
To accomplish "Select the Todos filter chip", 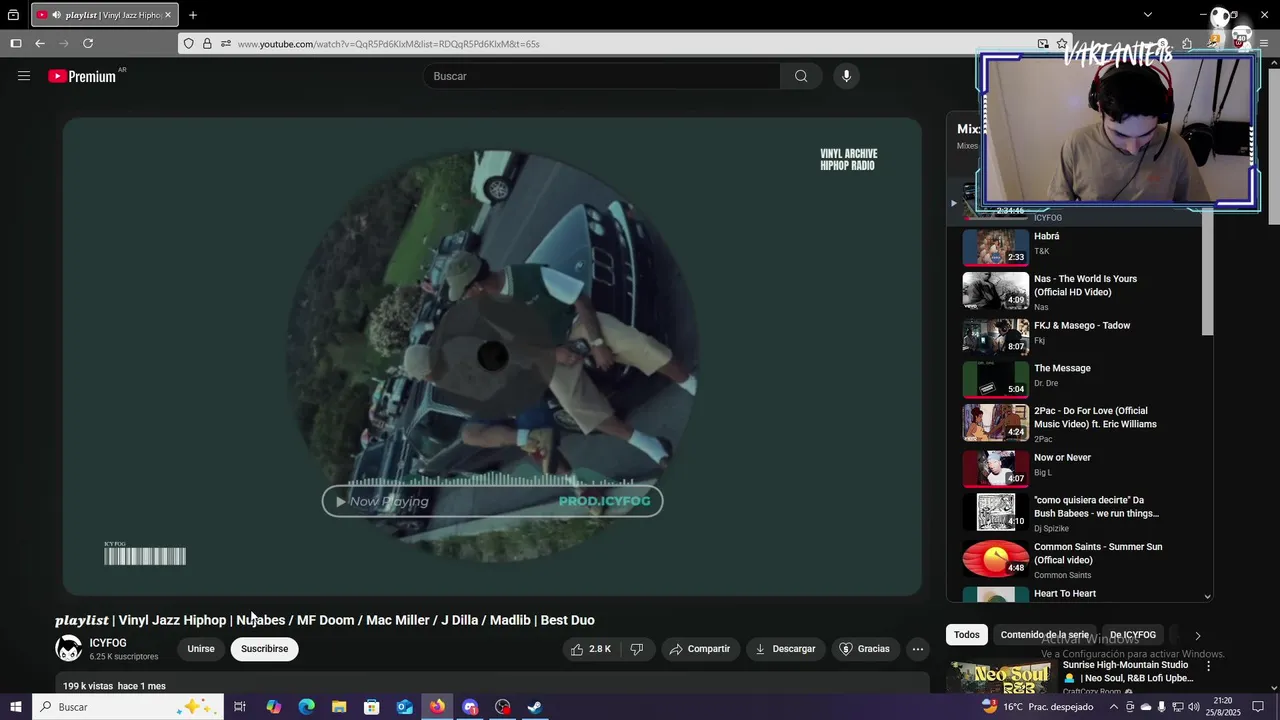I will click(967, 635).
